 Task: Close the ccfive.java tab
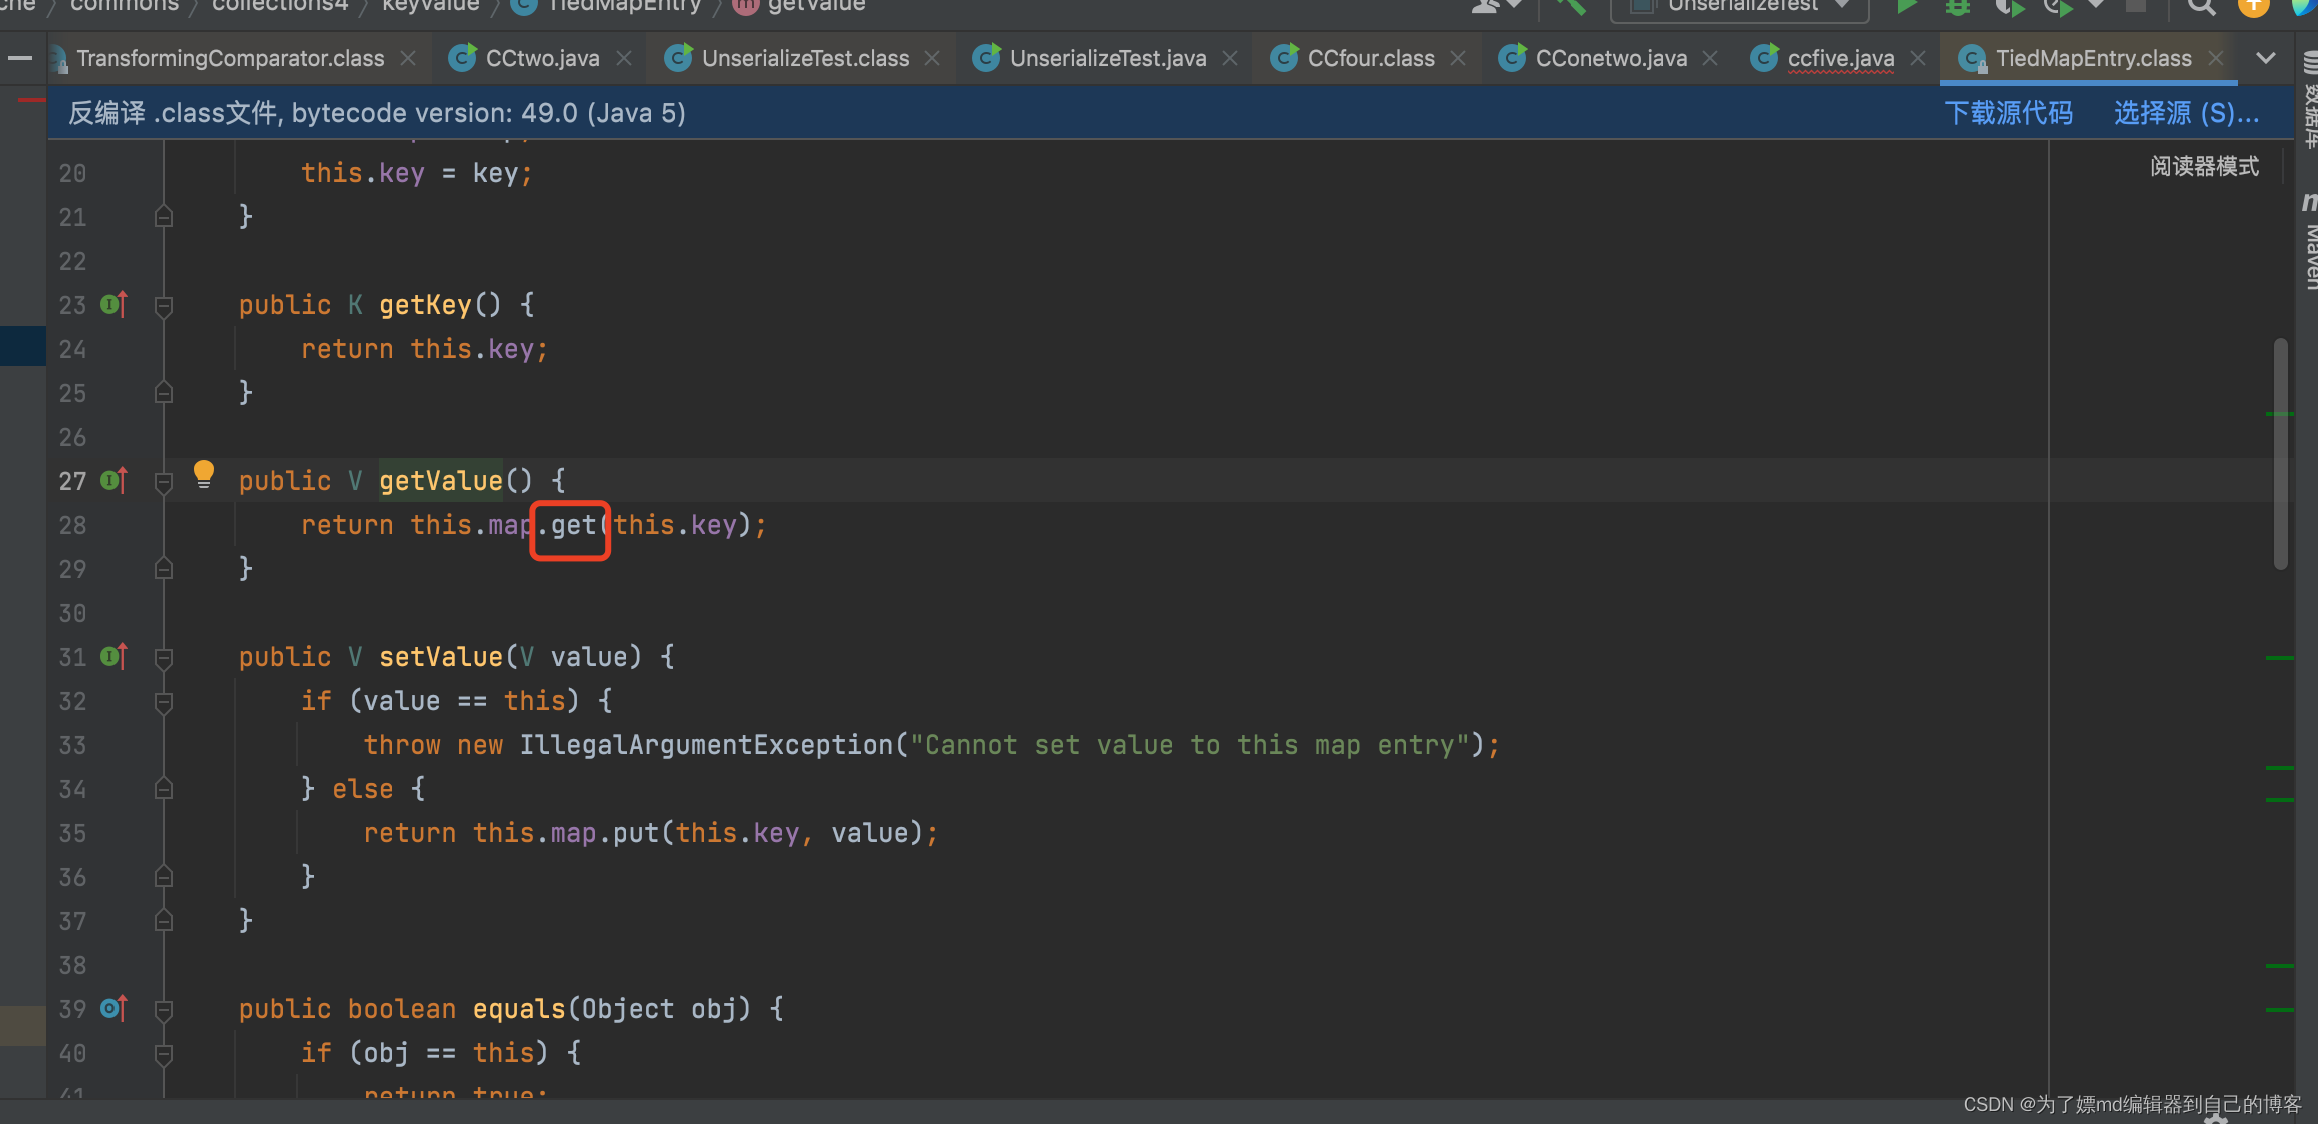click(1918, 58)
